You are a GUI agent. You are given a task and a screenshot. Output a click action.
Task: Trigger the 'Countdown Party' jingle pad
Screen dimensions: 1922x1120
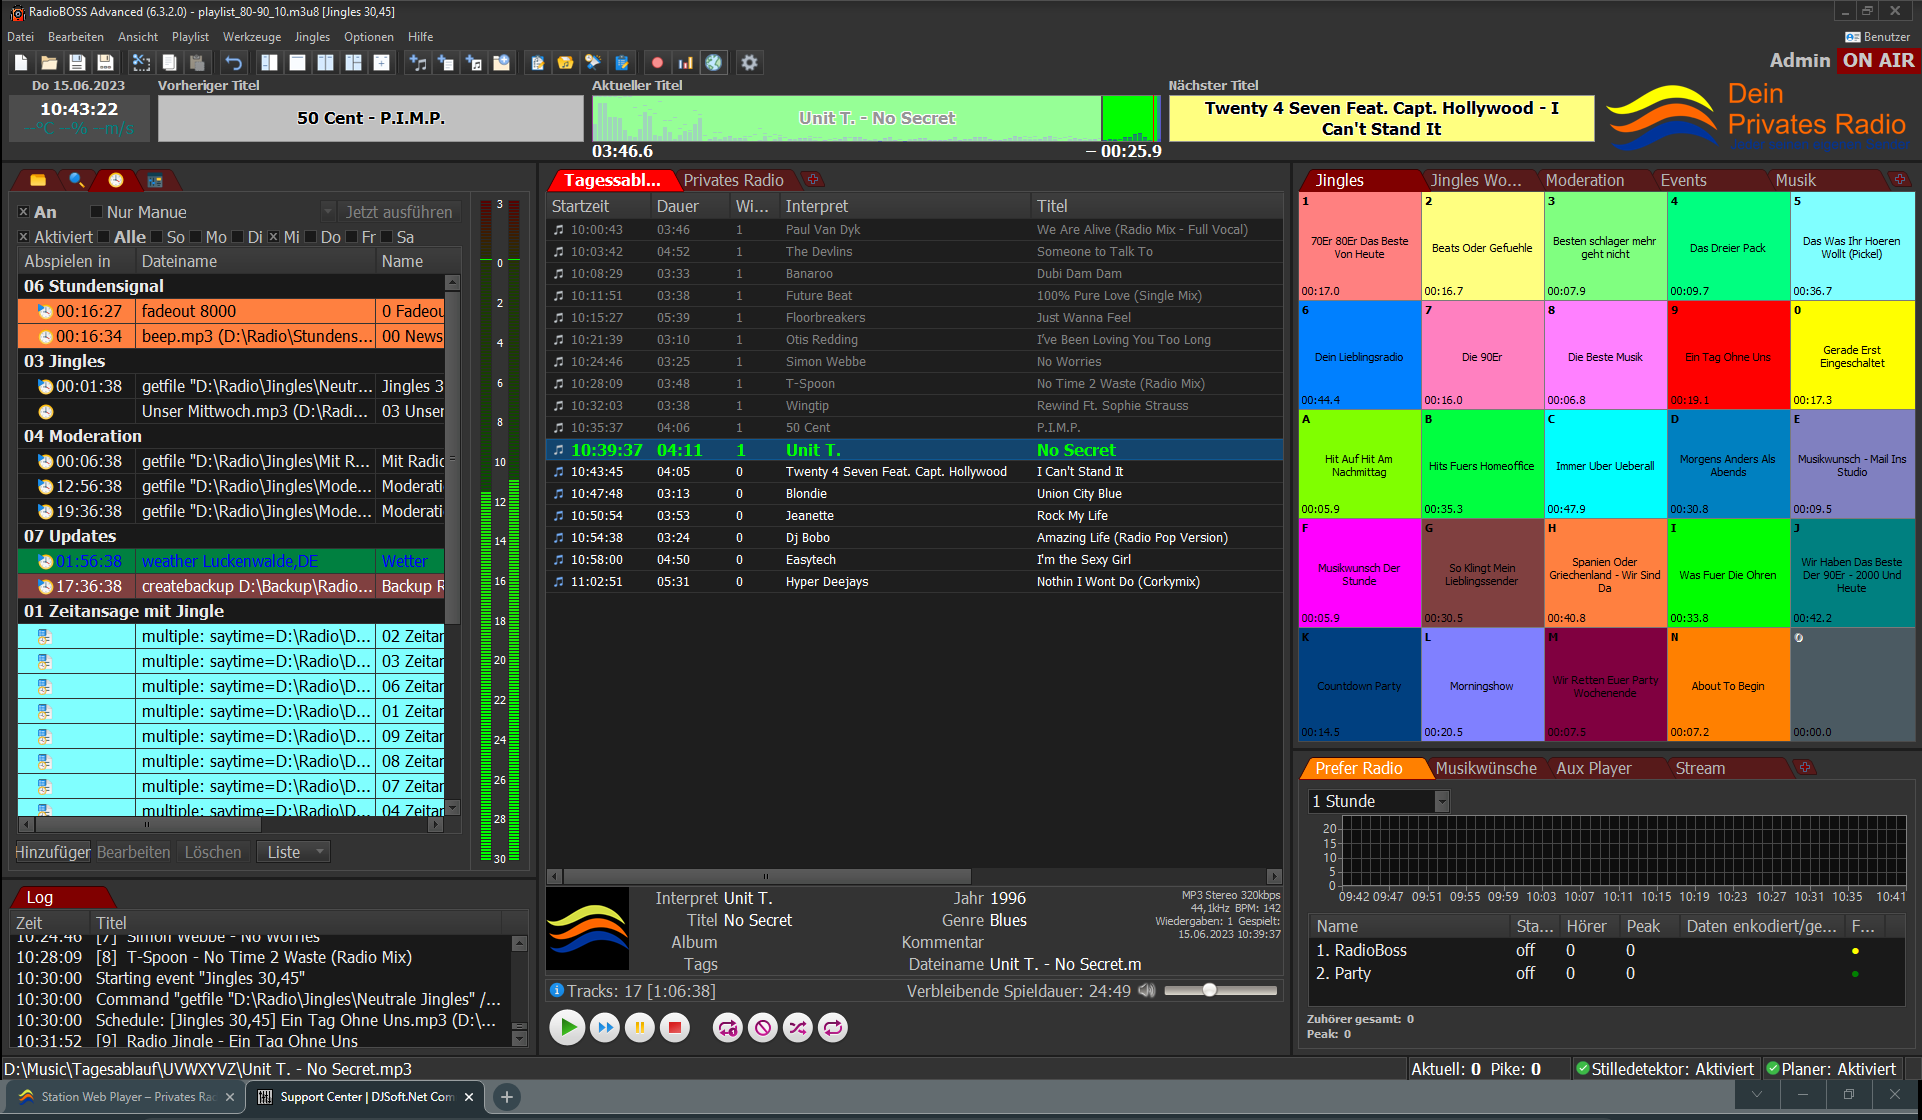1359,684
